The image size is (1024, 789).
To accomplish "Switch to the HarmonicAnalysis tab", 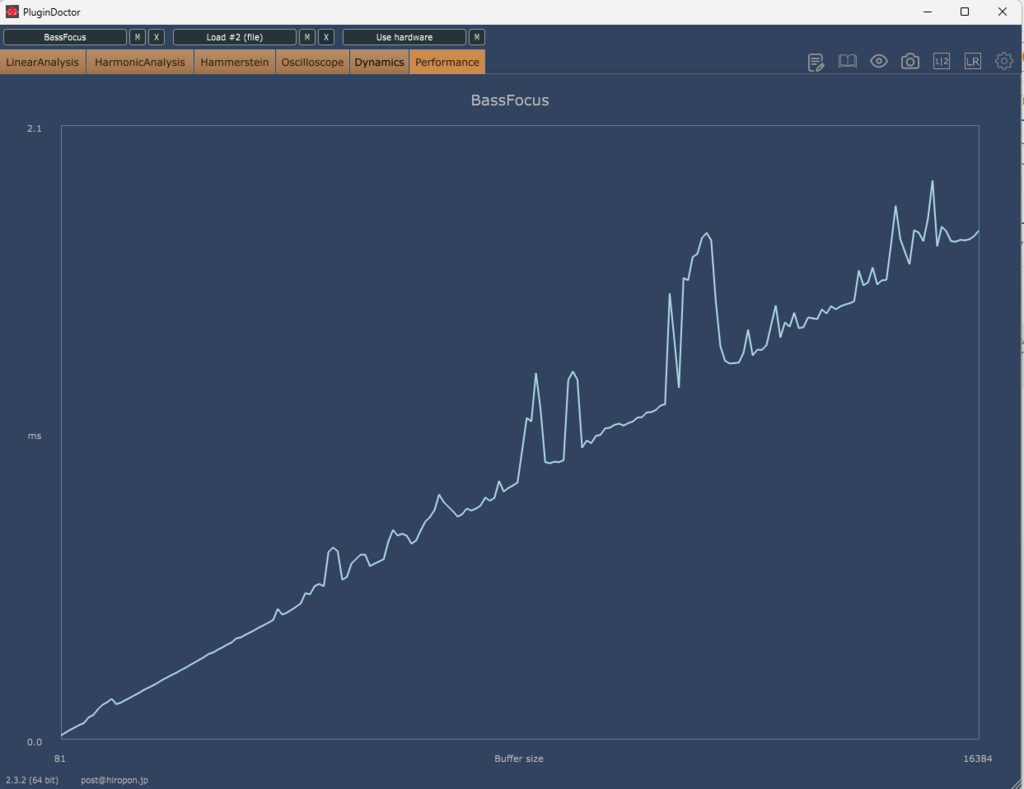I will point(140,62).
